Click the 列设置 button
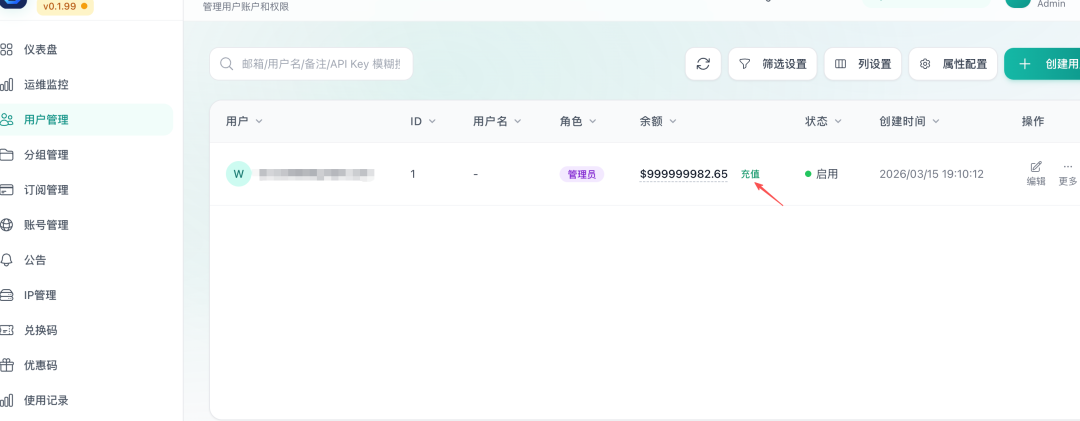This screenshot has width=1080, height=421. [863, 64]
